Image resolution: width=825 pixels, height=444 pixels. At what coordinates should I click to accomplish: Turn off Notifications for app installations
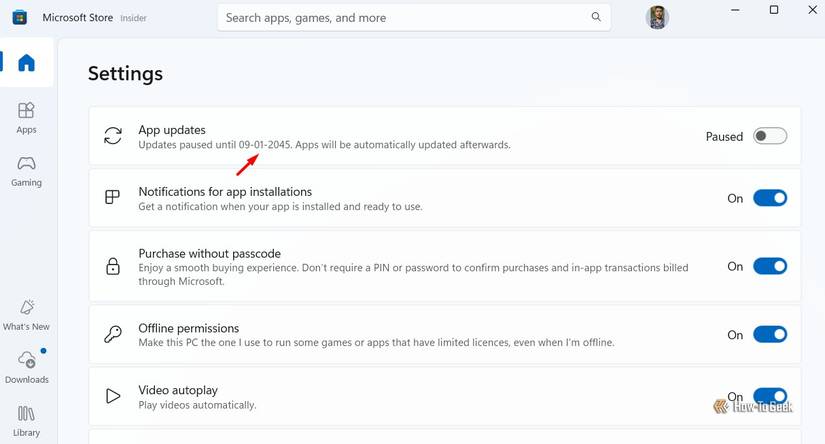tap(770, 198)
